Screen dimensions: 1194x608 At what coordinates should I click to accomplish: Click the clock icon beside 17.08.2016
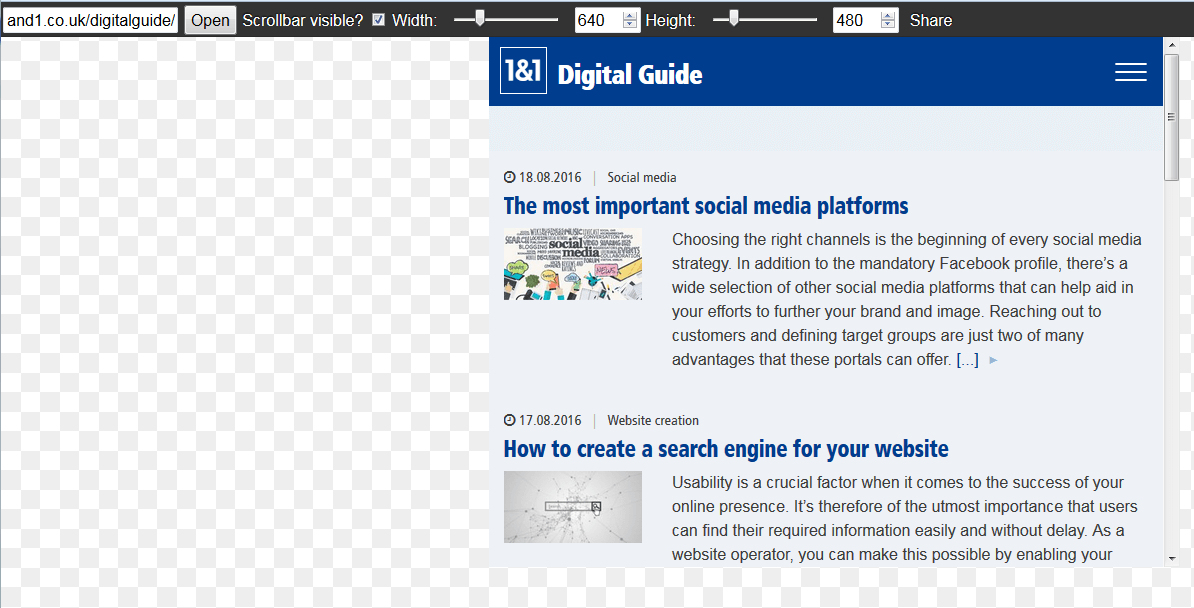[509, 421]
